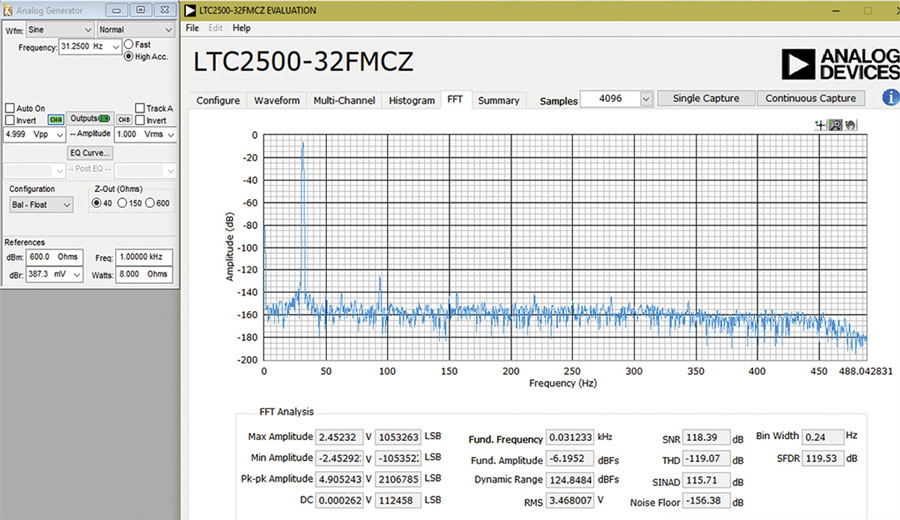Activate the graph zoom magnifier tool
This screenshot has height=520, width=900.
coord(836,125)
